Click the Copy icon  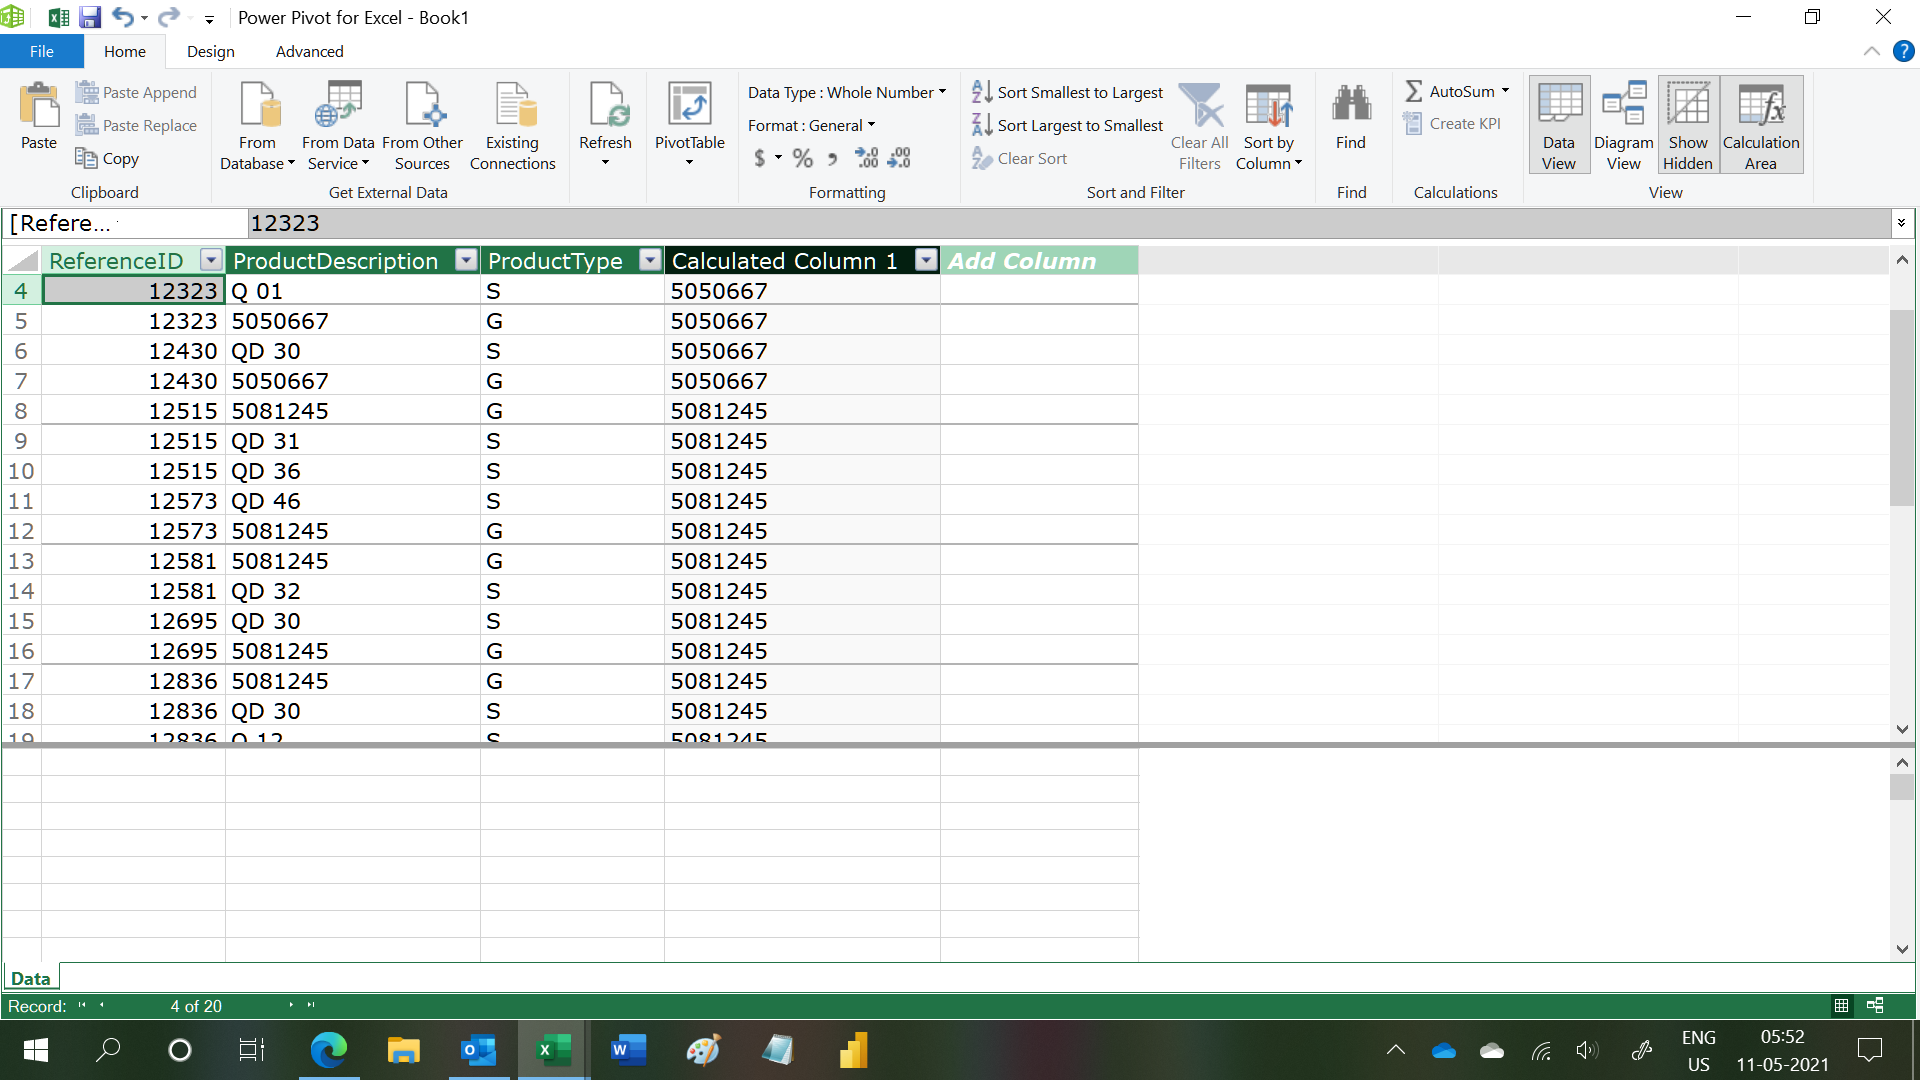(86, 158)
